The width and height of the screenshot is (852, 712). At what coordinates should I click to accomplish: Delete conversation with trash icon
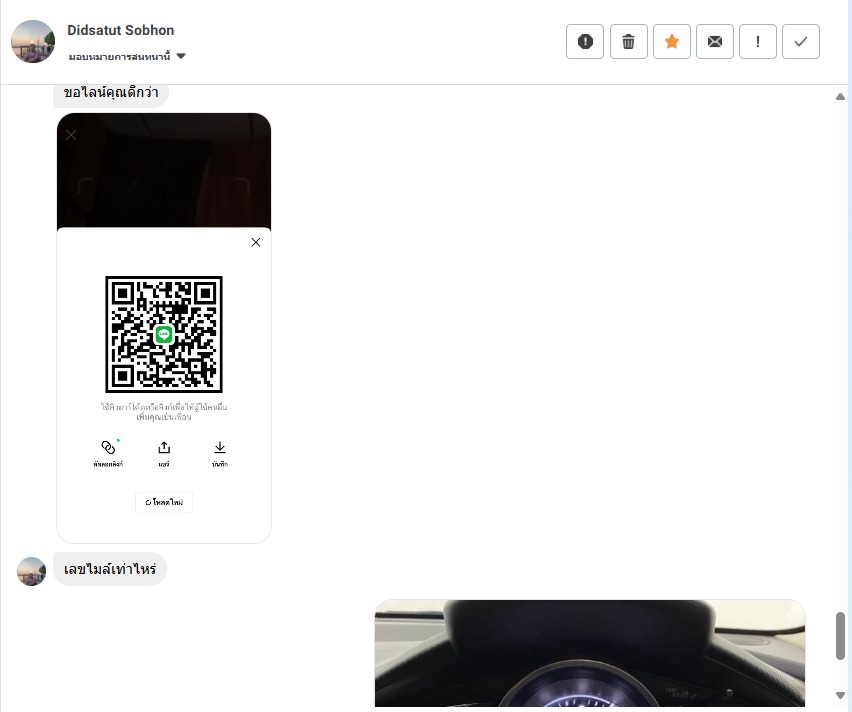(x=629, y=41)
